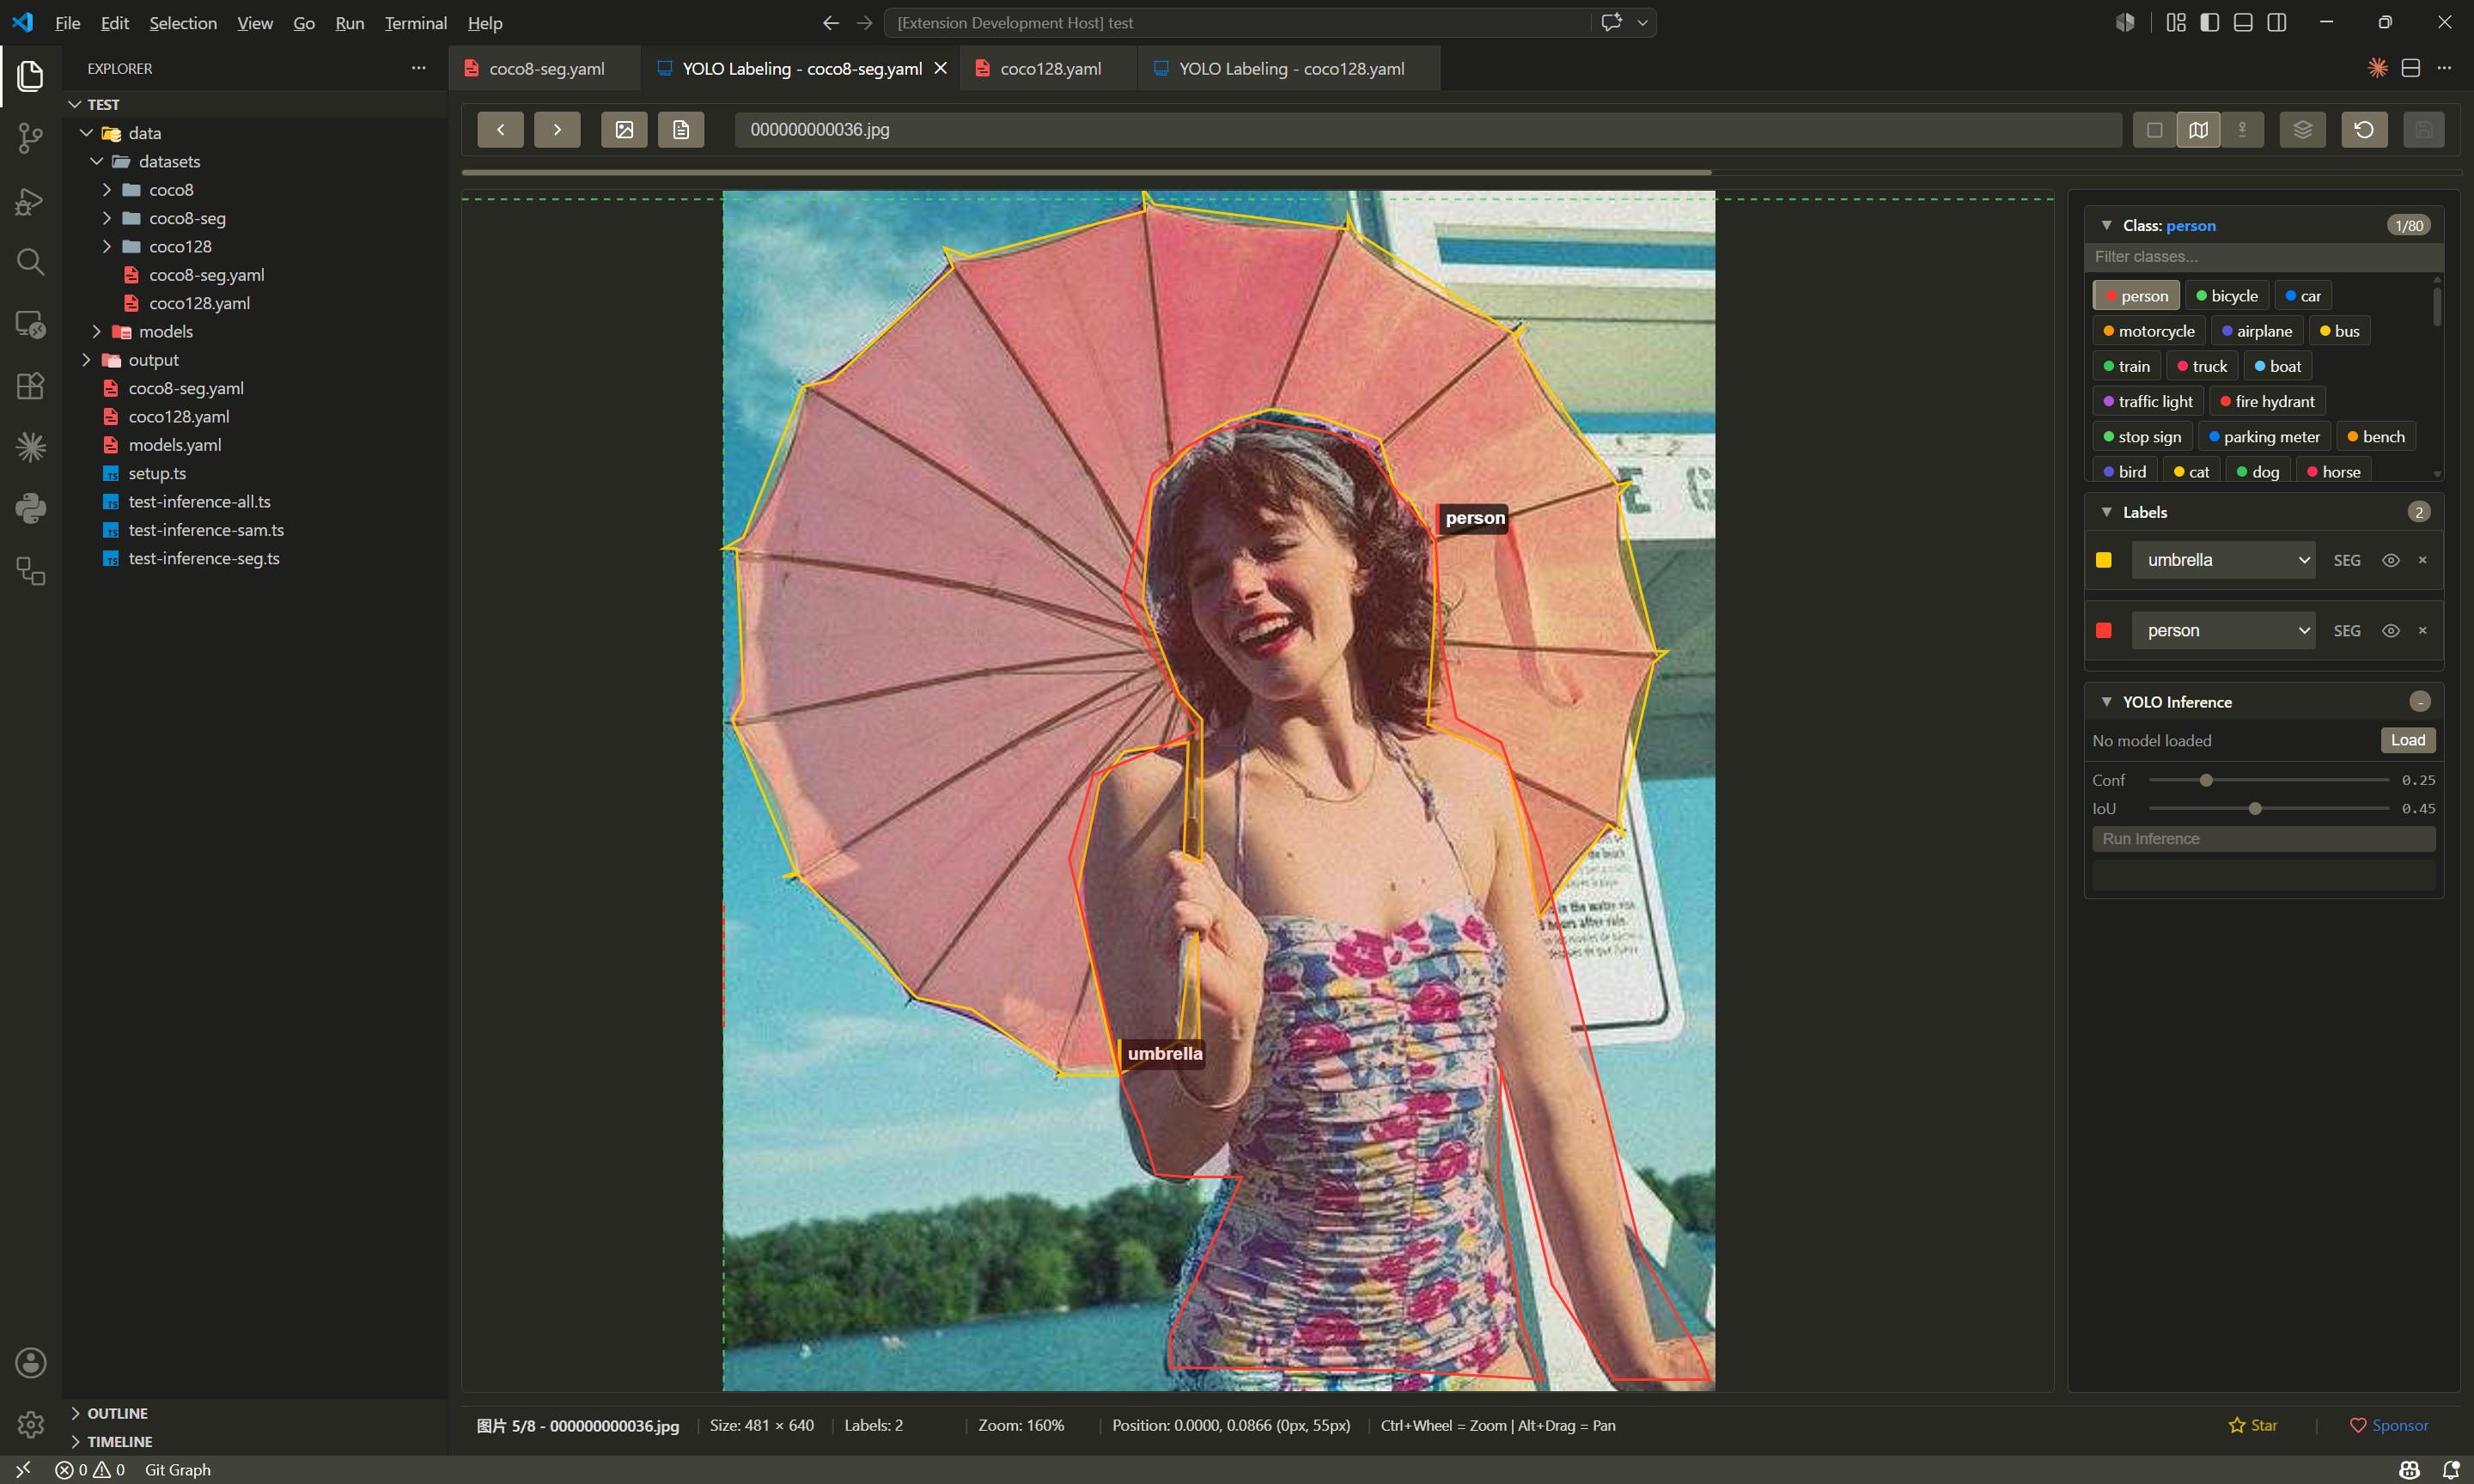The image size is (2474, 1484).
Task: Click the reset undo circular arrow
Action: pyautogui.click(x=2364, y=130)
